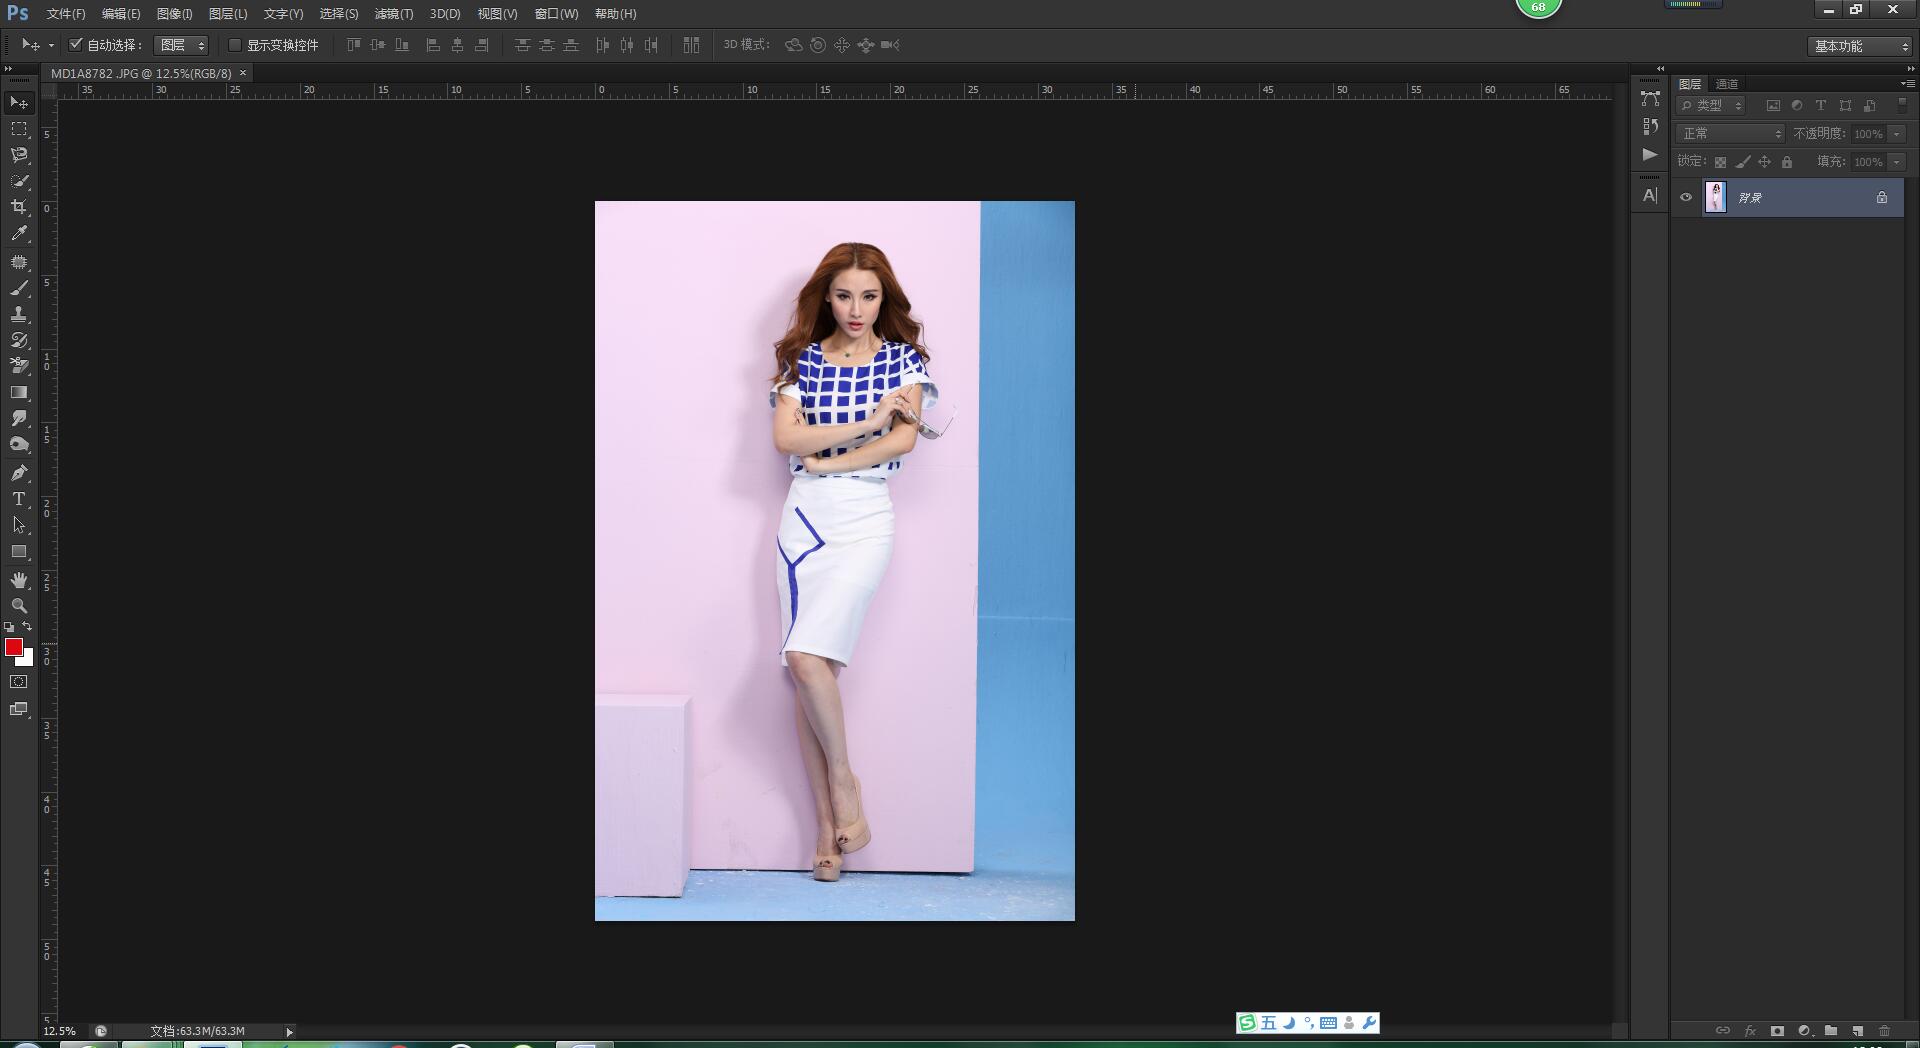Select the Zoom tool
Viewport: 1920px width, 1048px height.
click(x=19, y=606)
